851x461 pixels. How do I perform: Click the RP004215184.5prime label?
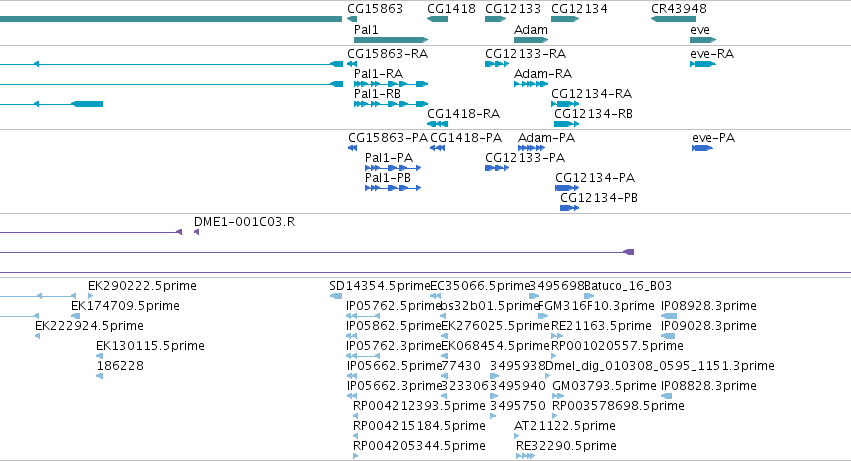419,426
